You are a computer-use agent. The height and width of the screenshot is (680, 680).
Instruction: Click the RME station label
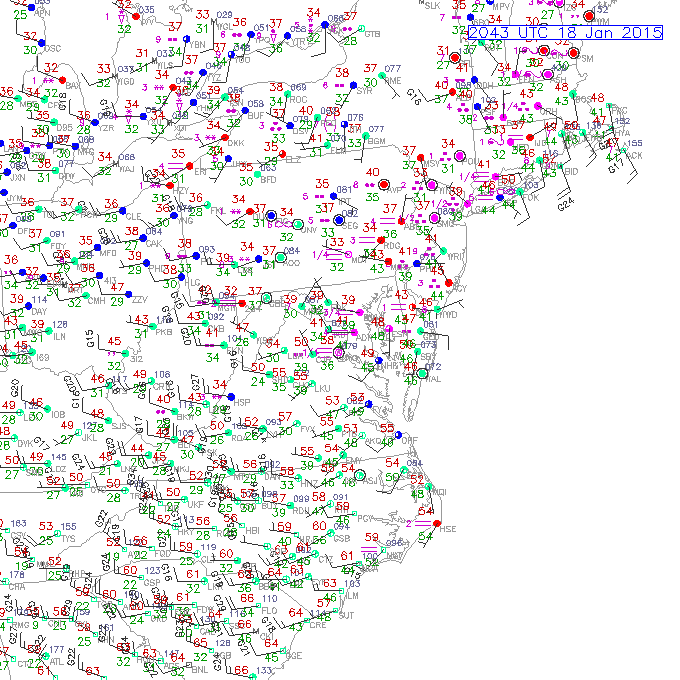click(393, 81)
